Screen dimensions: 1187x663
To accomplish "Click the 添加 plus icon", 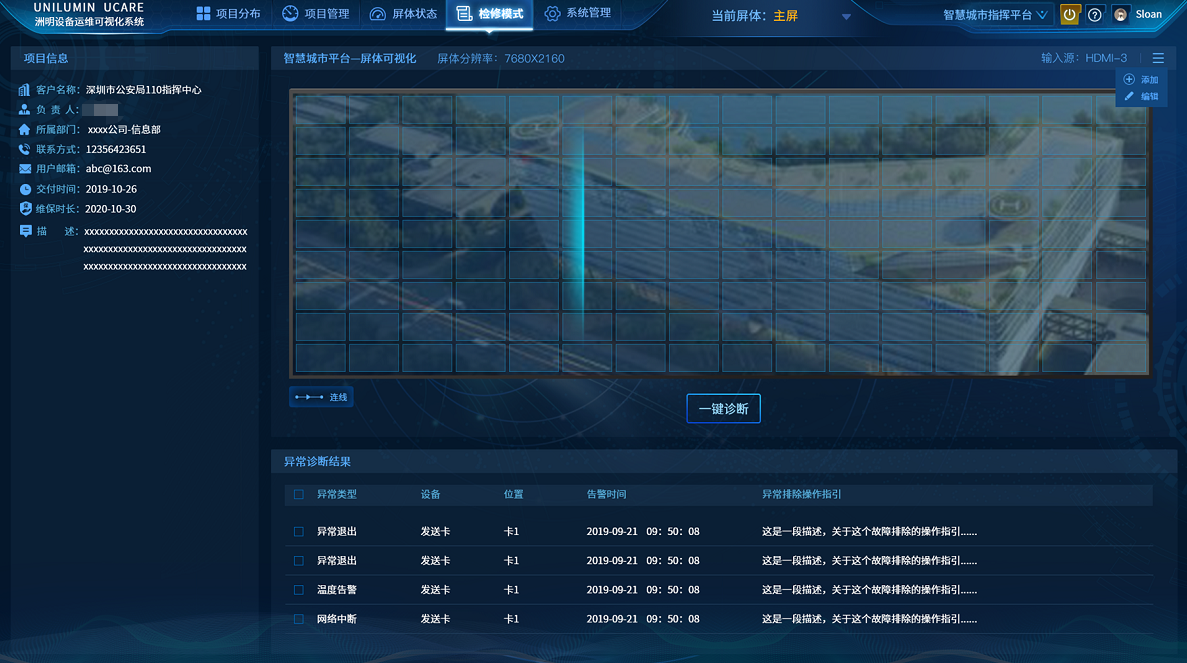I will point(1128,79).
